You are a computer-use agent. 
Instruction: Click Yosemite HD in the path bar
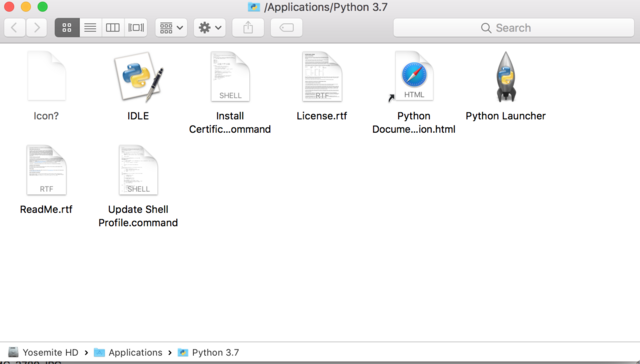pyautogui.click(x=43, y=353)
